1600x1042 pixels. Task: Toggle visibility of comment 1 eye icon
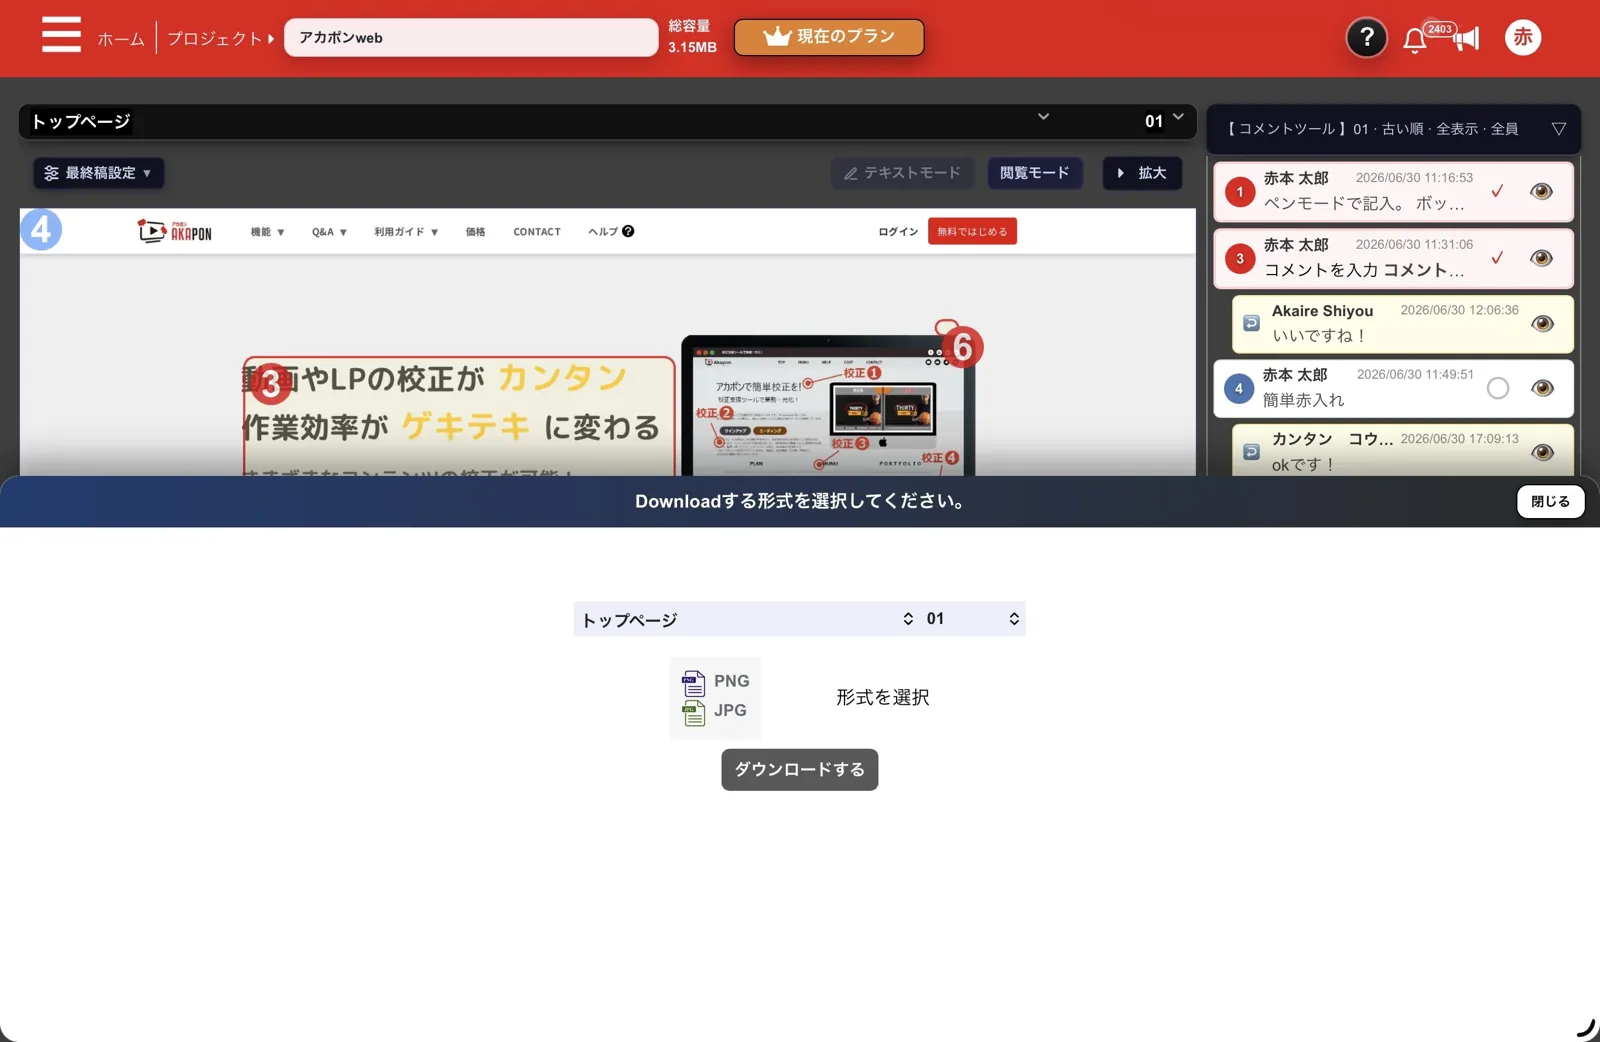tap(1541, 191)
